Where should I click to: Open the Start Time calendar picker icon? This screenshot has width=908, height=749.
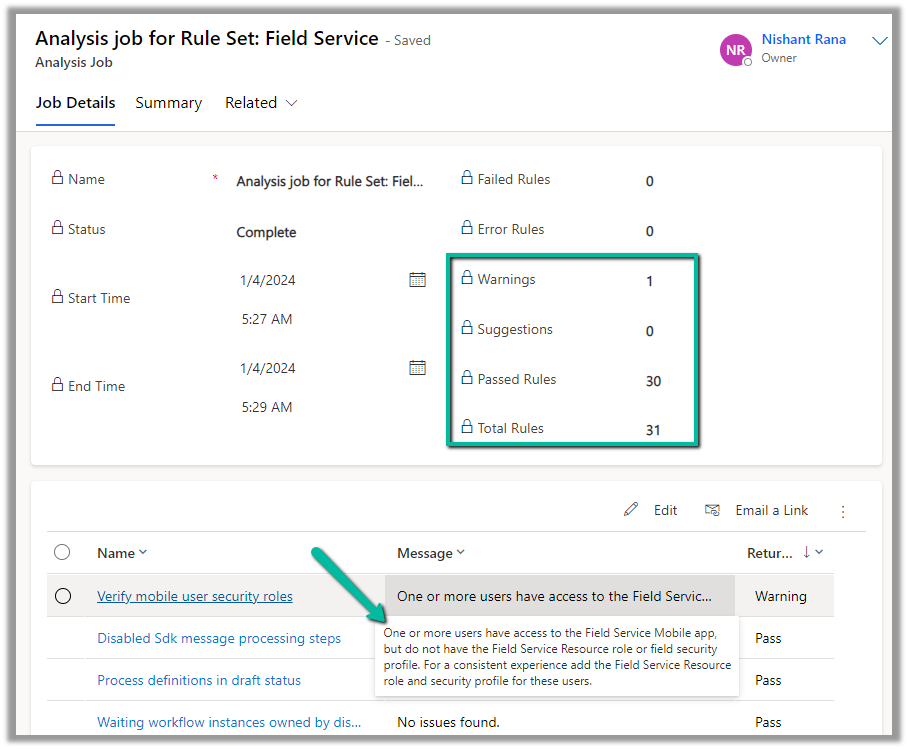(417, 280)
